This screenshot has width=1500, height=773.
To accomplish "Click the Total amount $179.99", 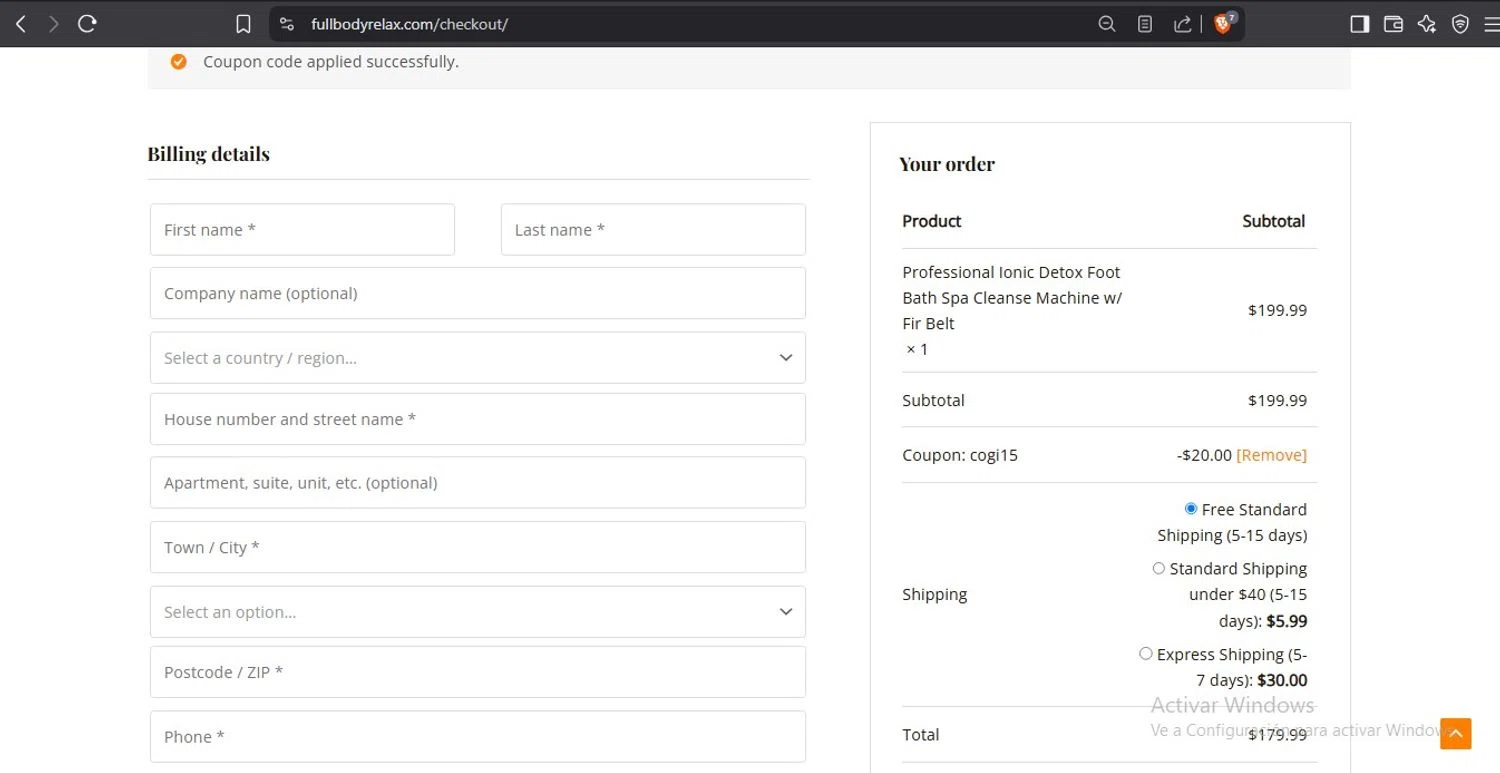I will tap(1277, 735).
